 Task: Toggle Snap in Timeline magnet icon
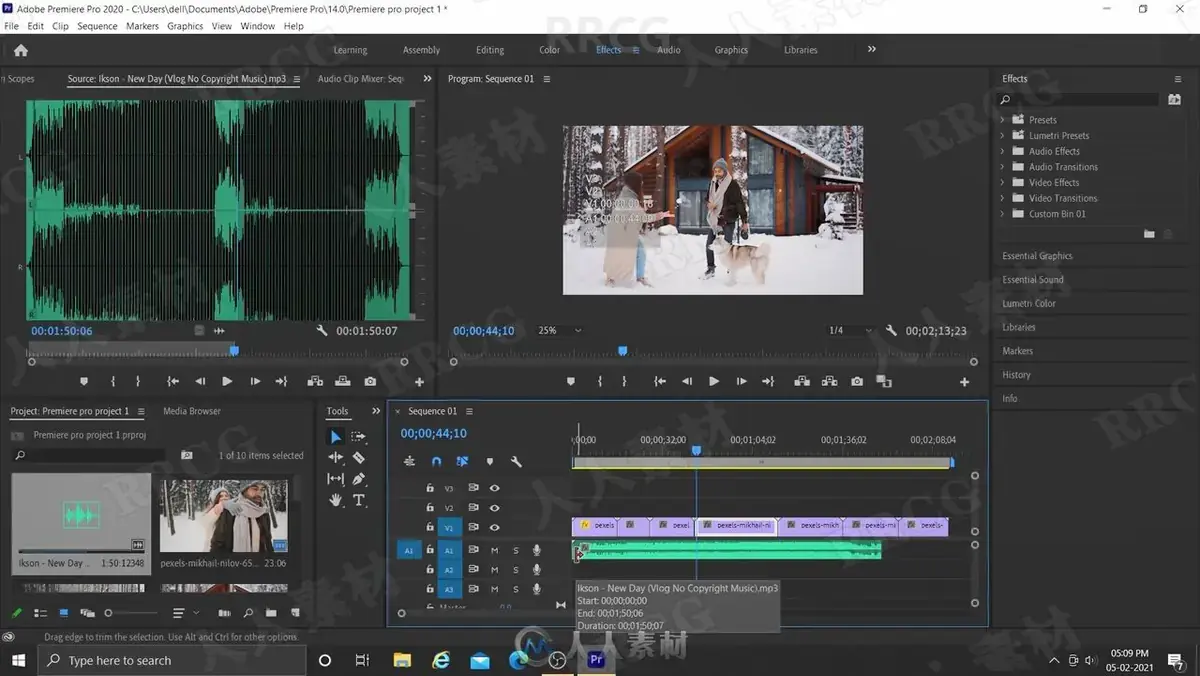(x=436, y=462)
